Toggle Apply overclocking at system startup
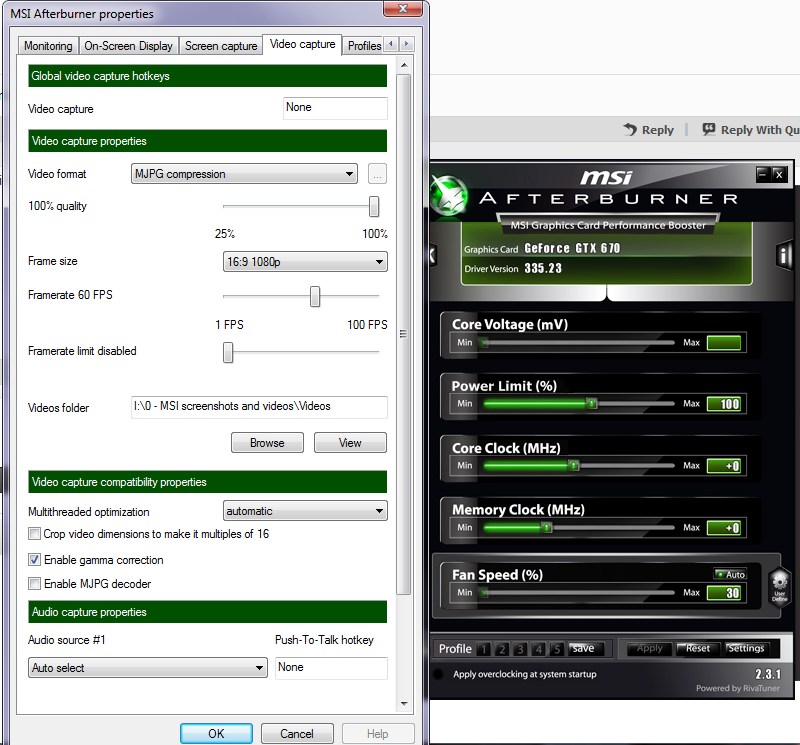This screenshot has width=800, height=745. tap(438, 674)
